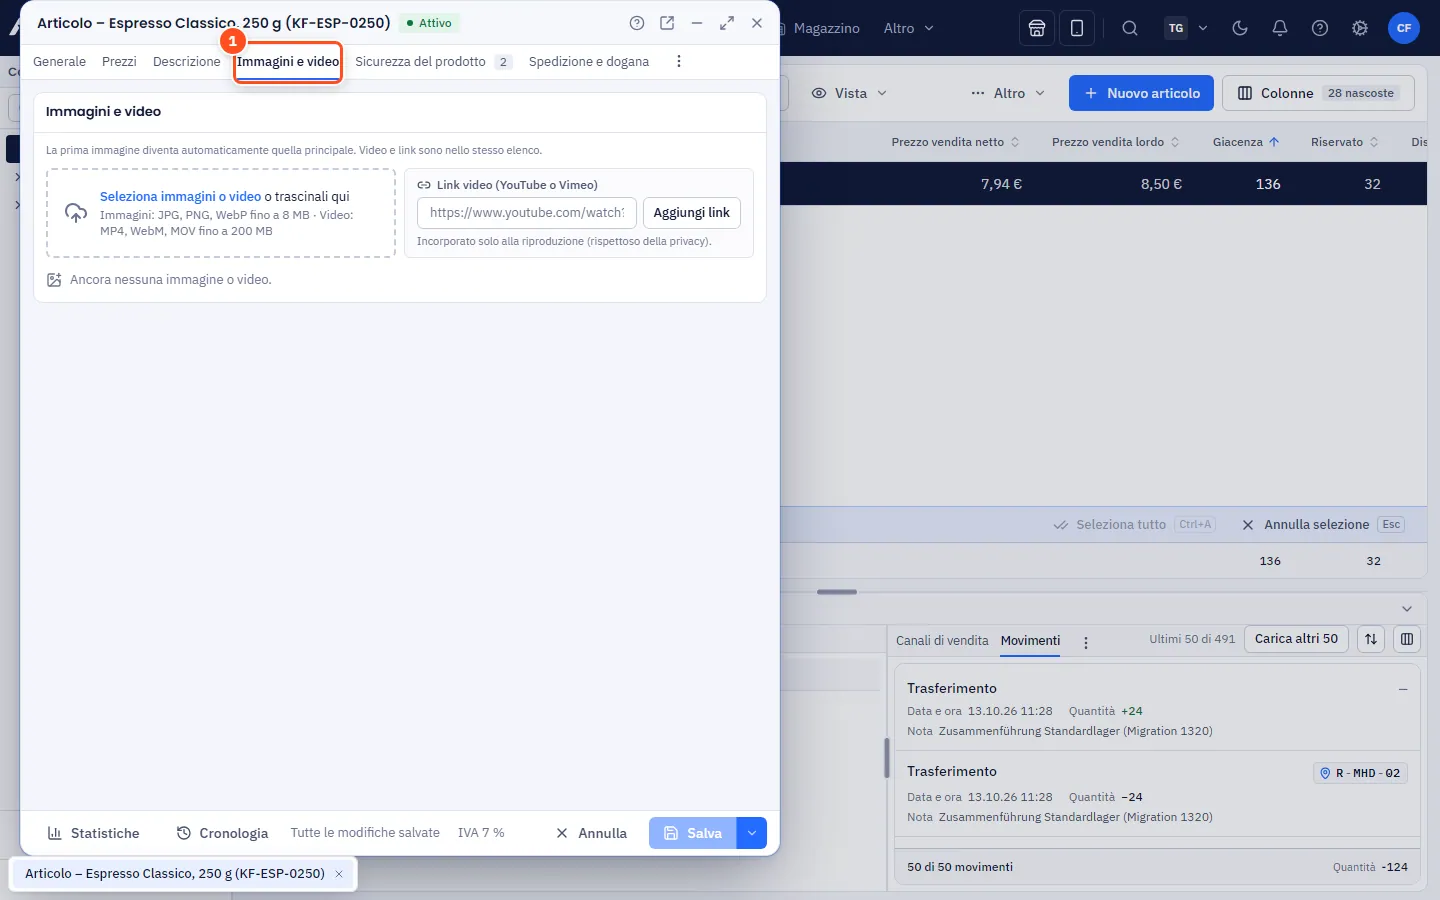The image size is (1440, 900).
Task: Sort by Prezzo vendita netto column
Action: coord(956,142)
